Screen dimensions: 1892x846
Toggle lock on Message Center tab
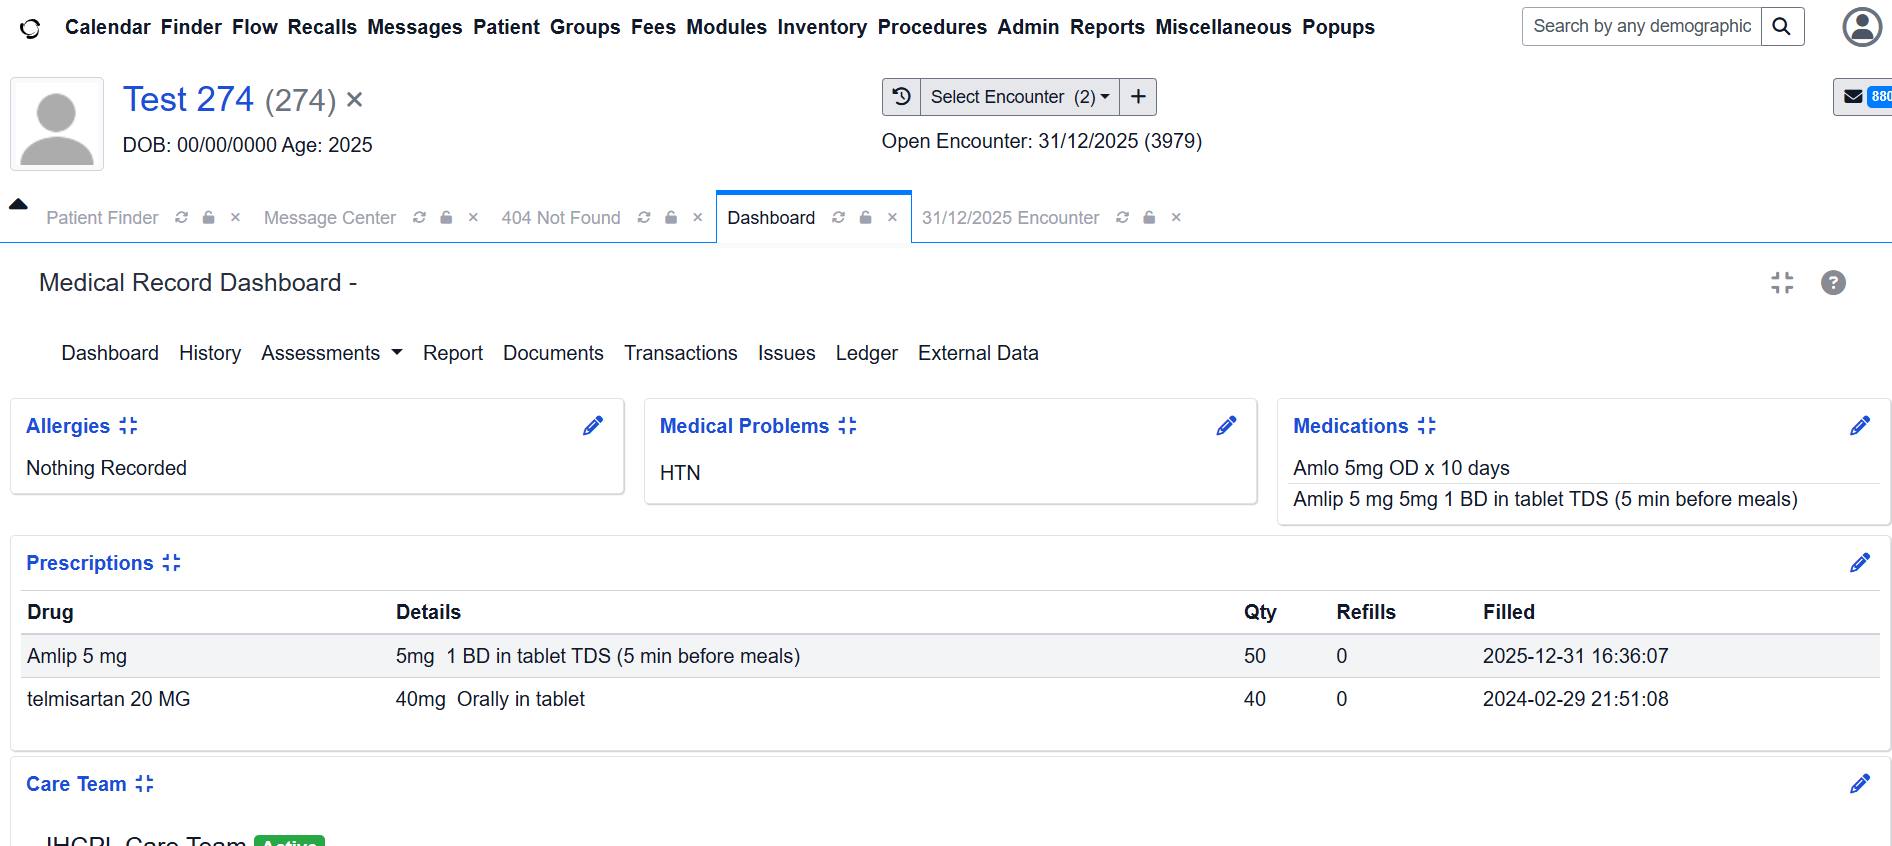click(x=447, y=218)
